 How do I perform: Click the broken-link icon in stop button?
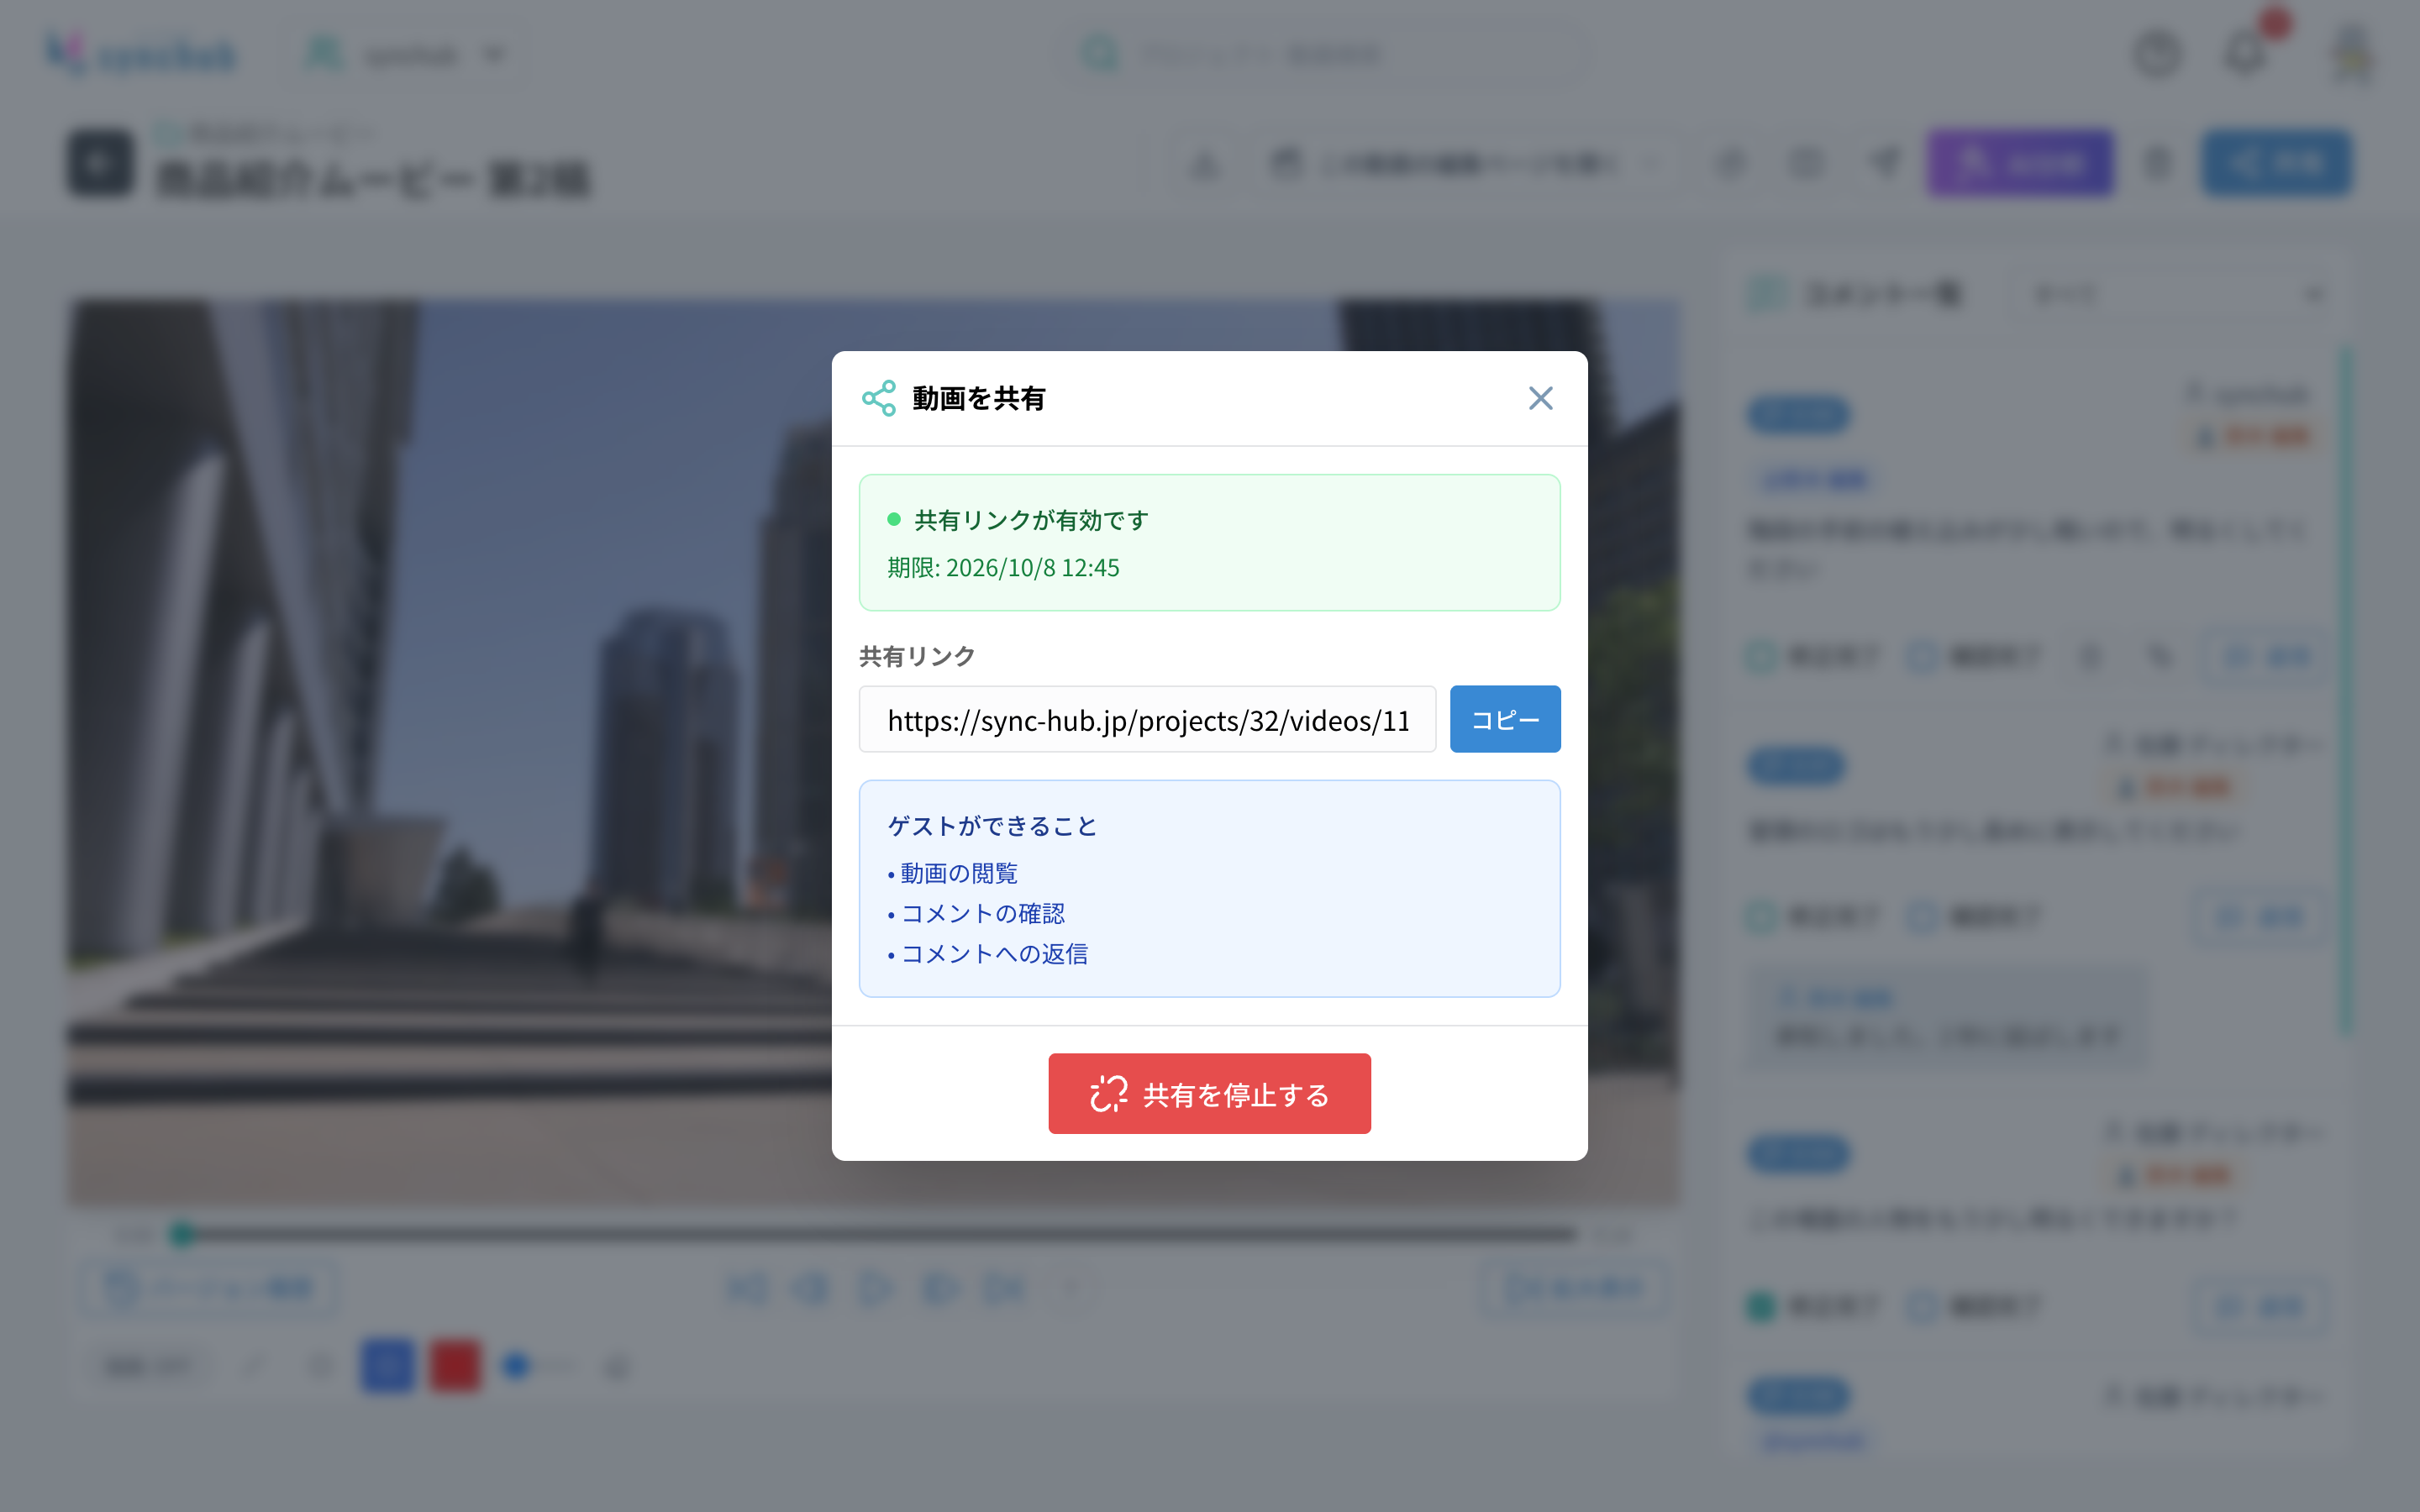tap(1108, 1094)
